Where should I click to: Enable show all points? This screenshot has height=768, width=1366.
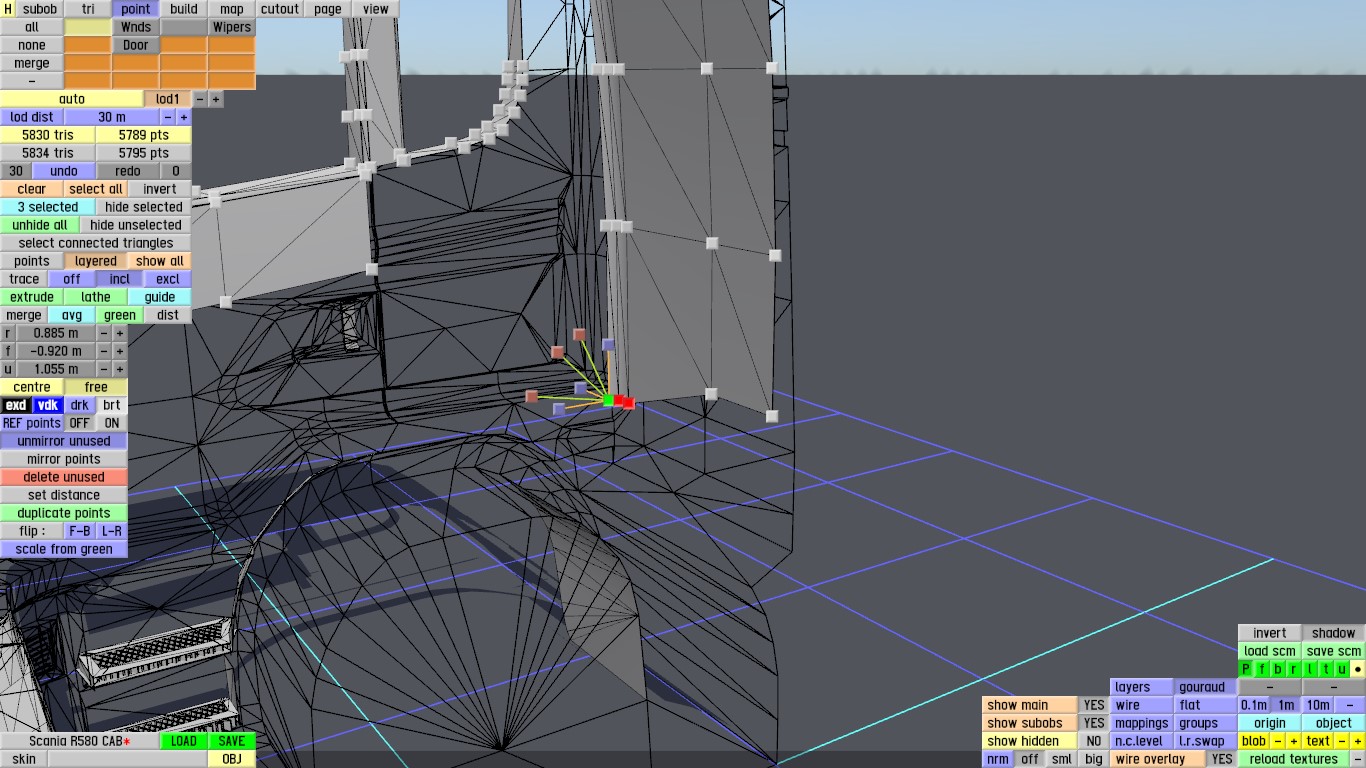(x=160, y=261)
